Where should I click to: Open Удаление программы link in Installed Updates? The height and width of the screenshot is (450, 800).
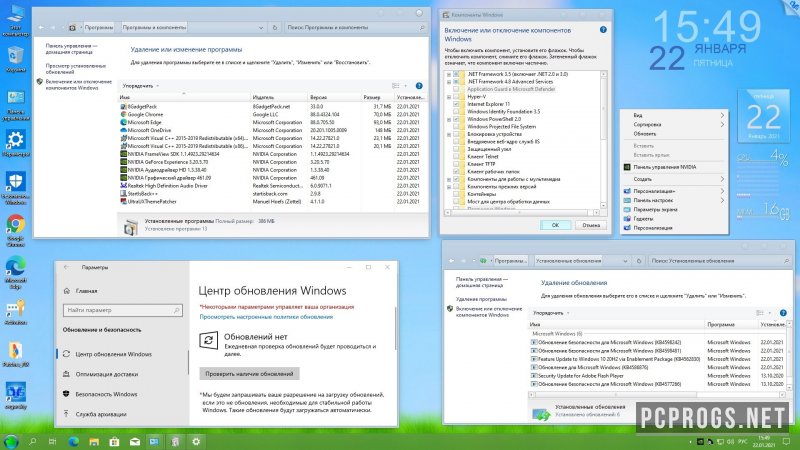(x=481, y=299)
